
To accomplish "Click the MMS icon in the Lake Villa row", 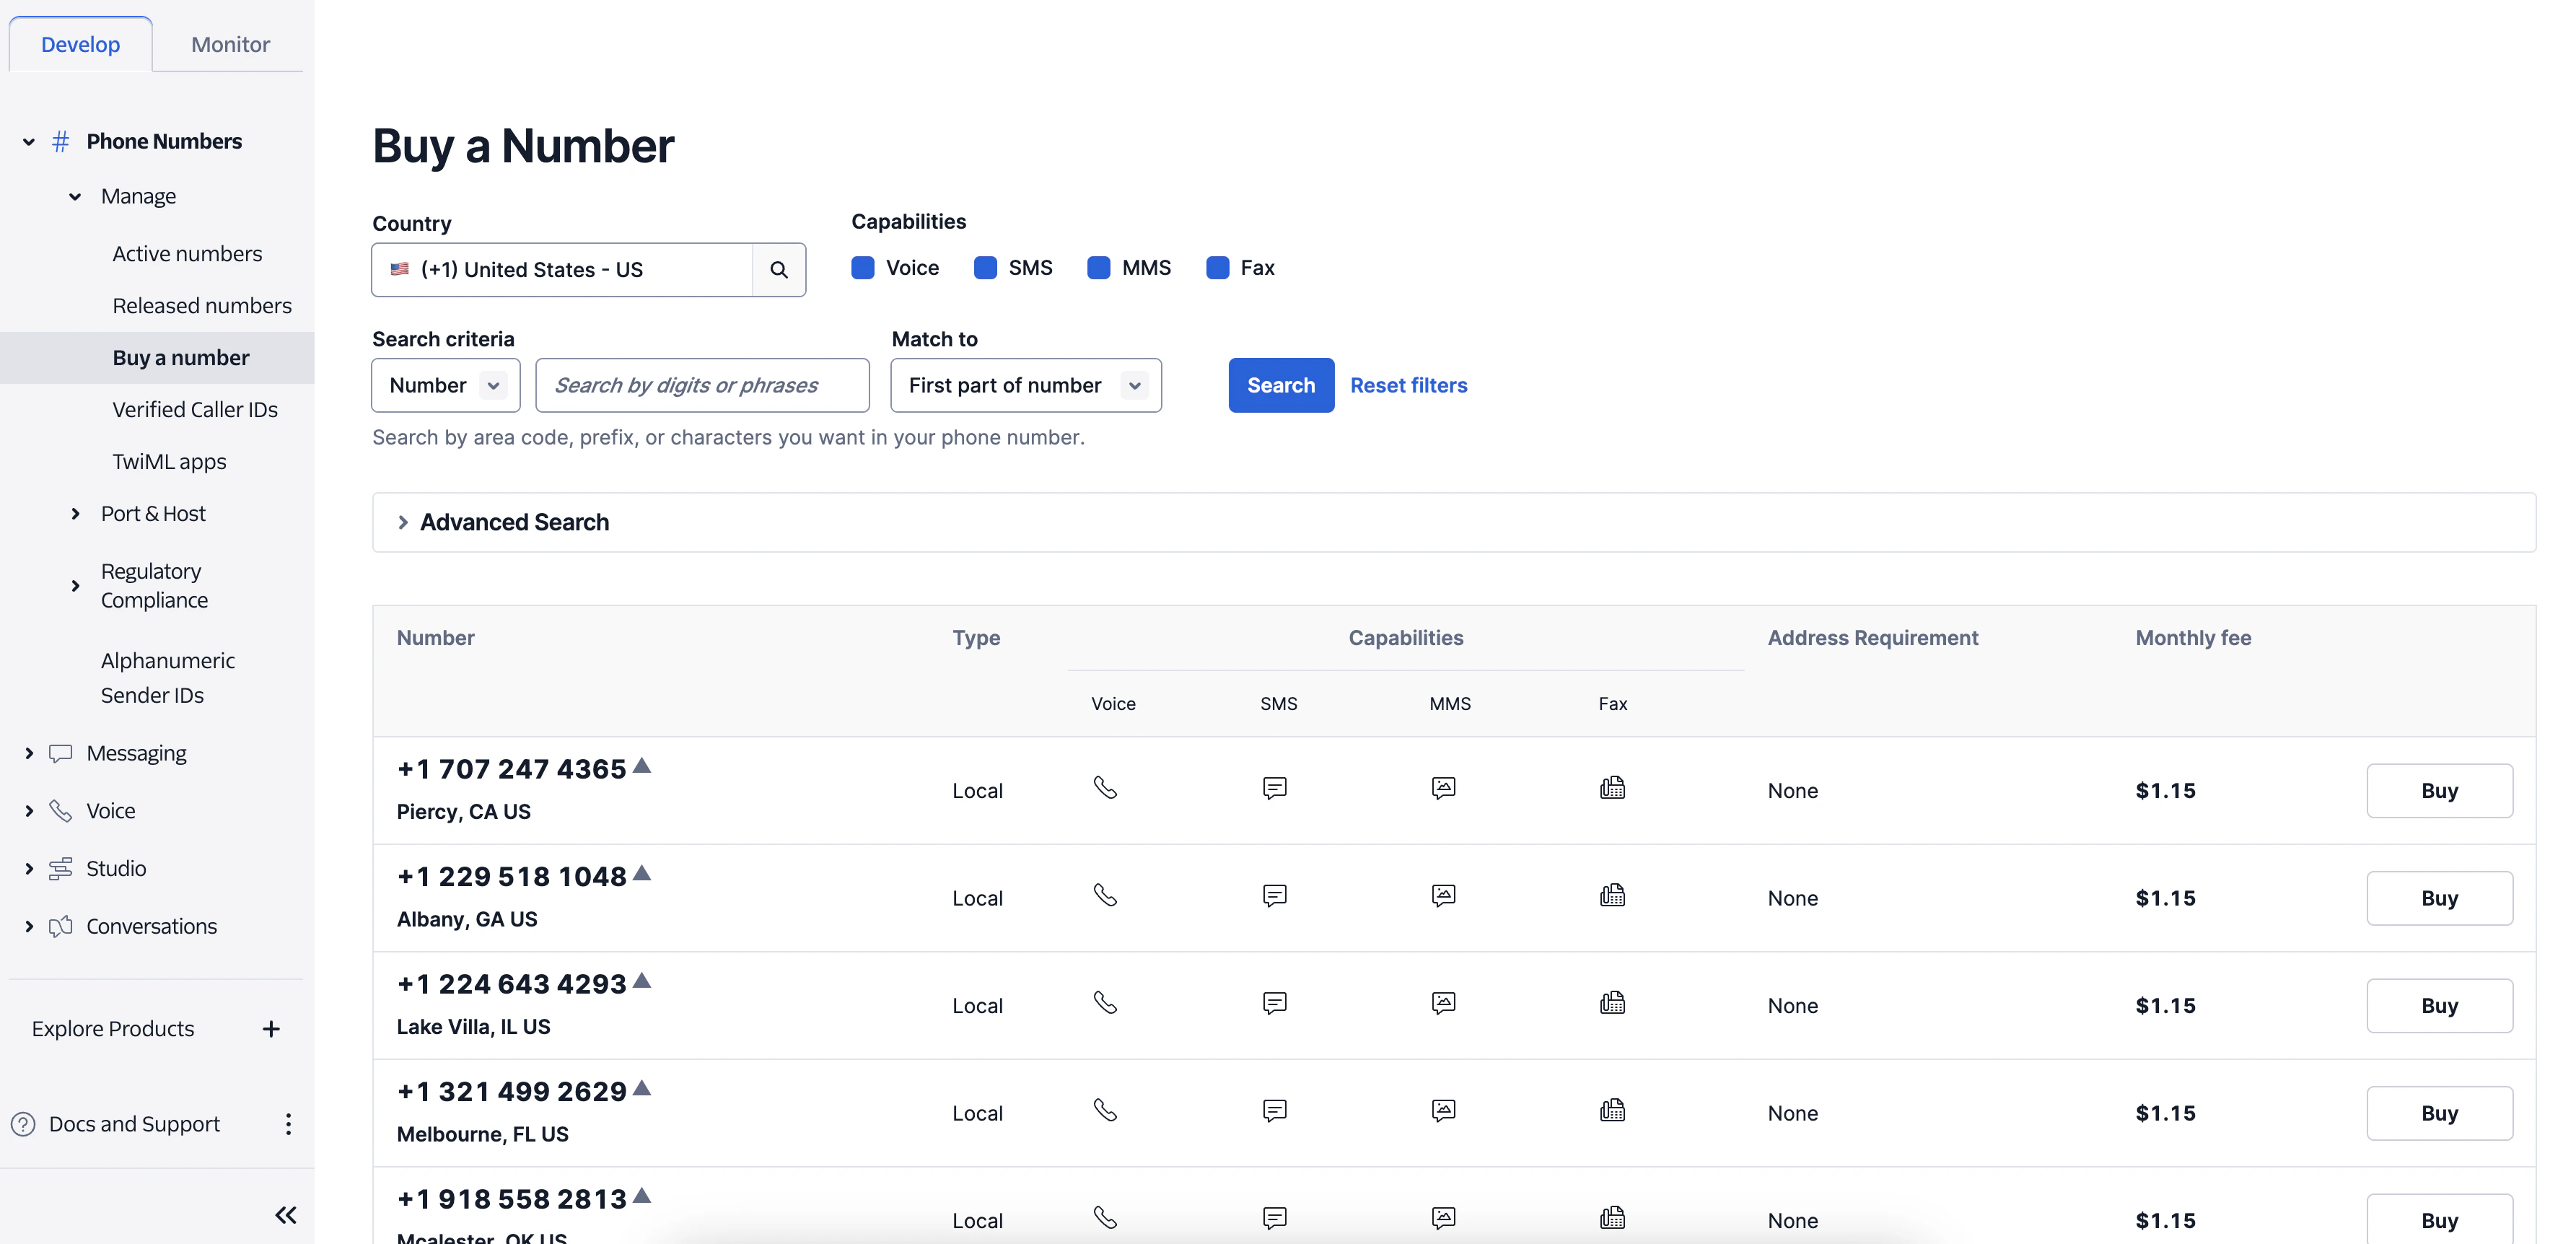I will 1443,1003.
